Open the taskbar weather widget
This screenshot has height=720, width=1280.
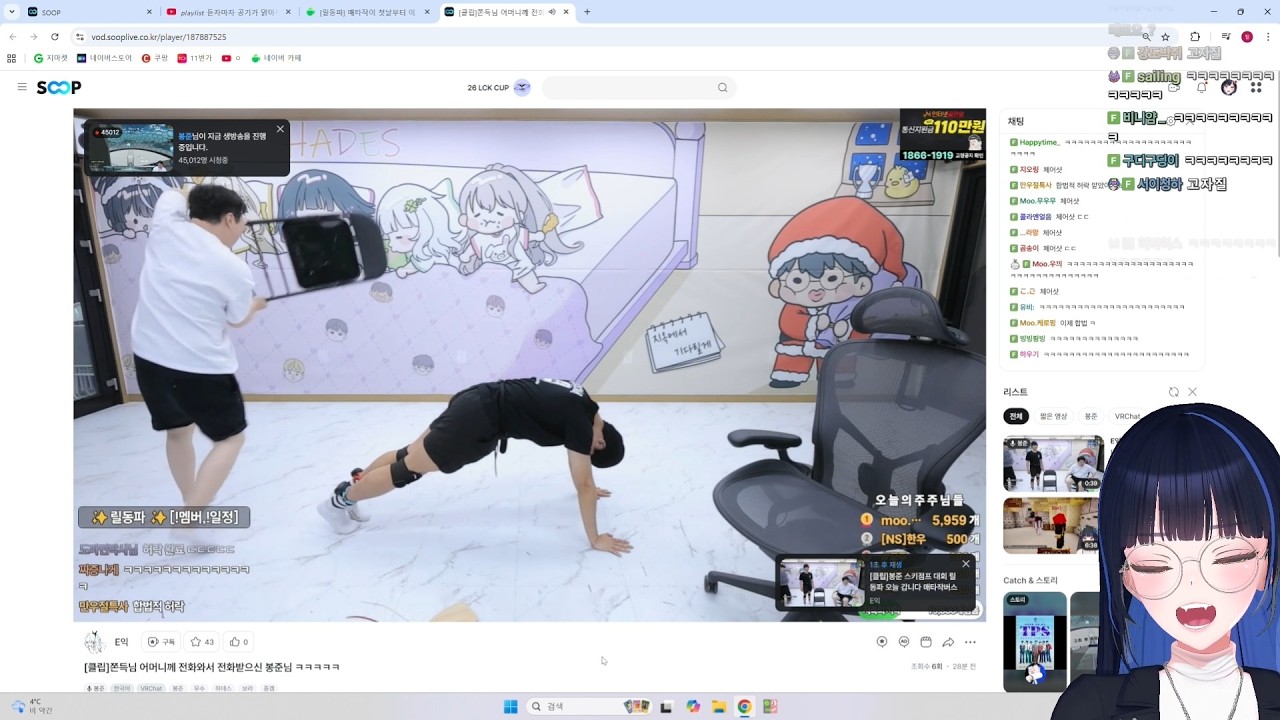pyautogui.click(x=30, y=706)
